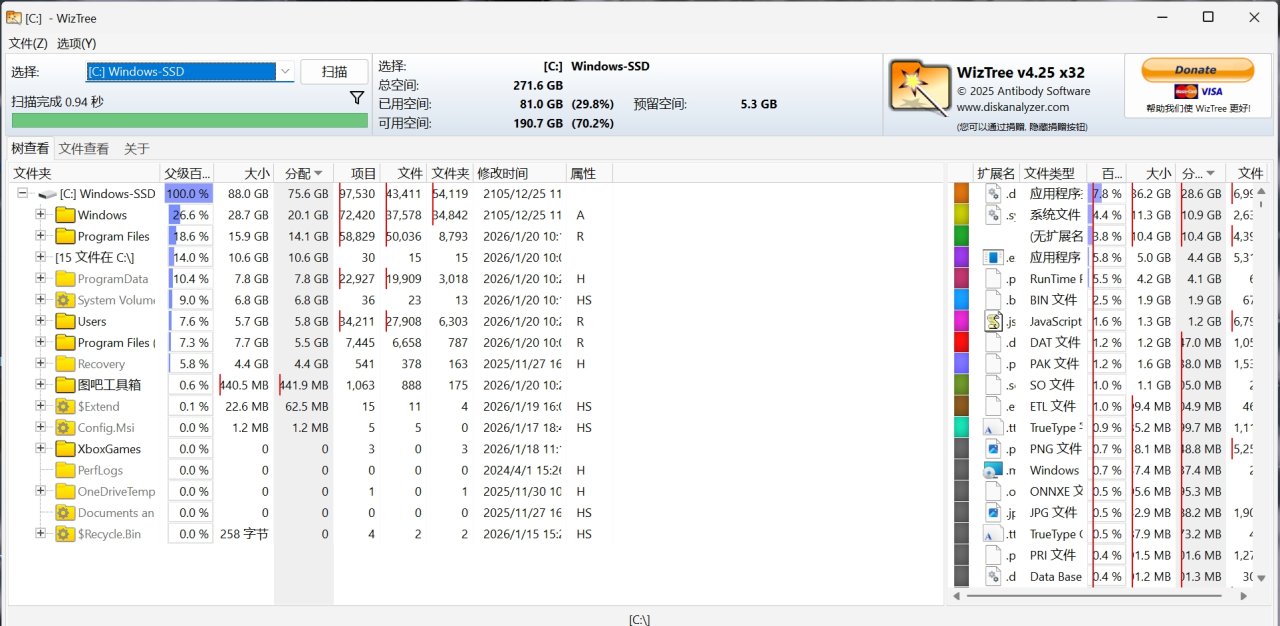Expand the Recovery folder node
This screenshot has width=1280, height=626.
tap(40, 364)
